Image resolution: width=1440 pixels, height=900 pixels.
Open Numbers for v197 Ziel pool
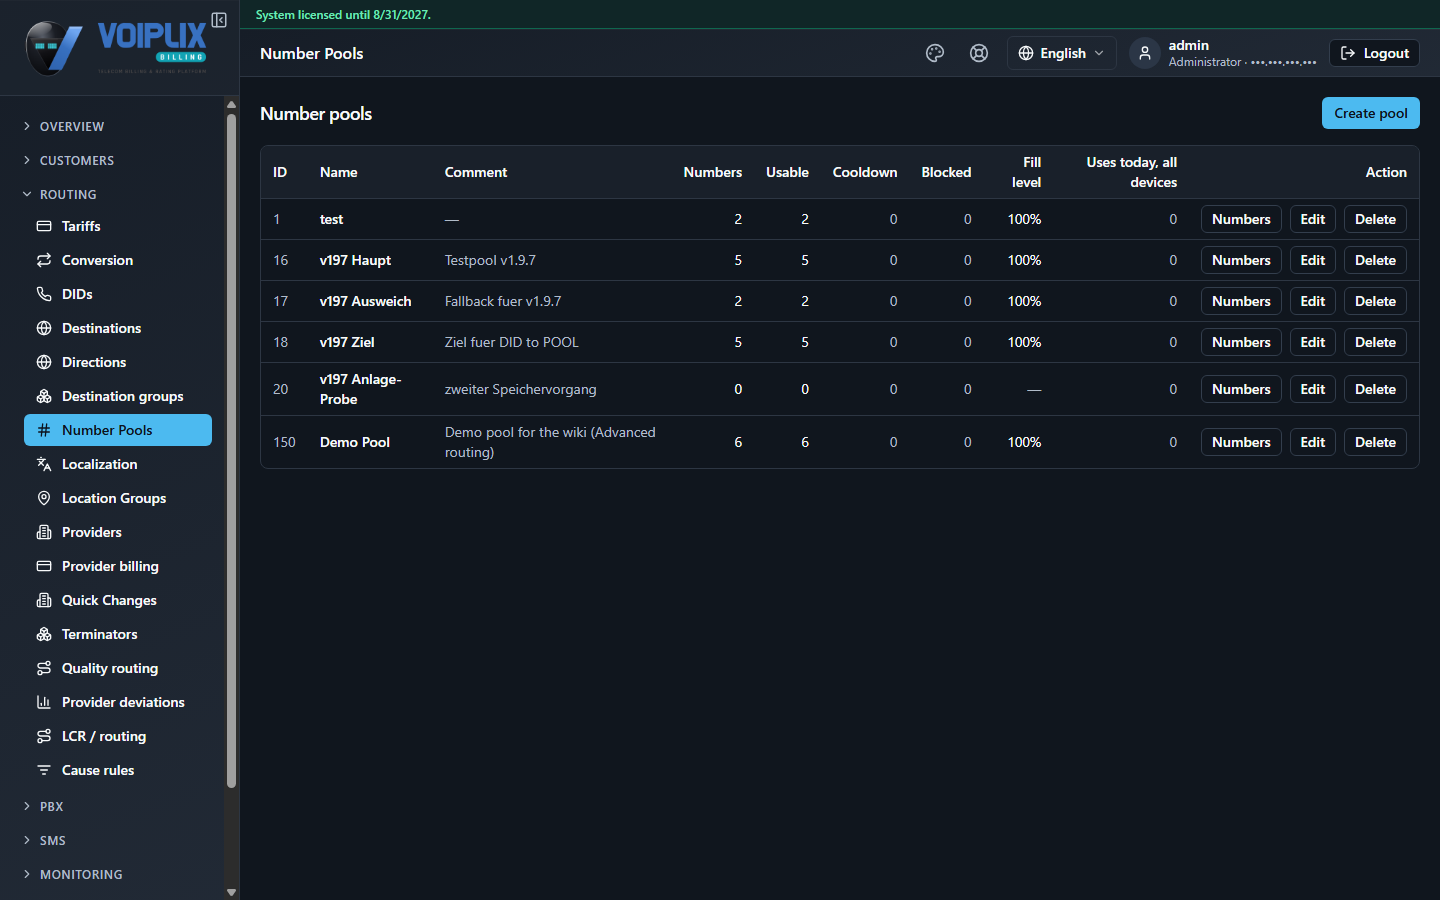1241,342
